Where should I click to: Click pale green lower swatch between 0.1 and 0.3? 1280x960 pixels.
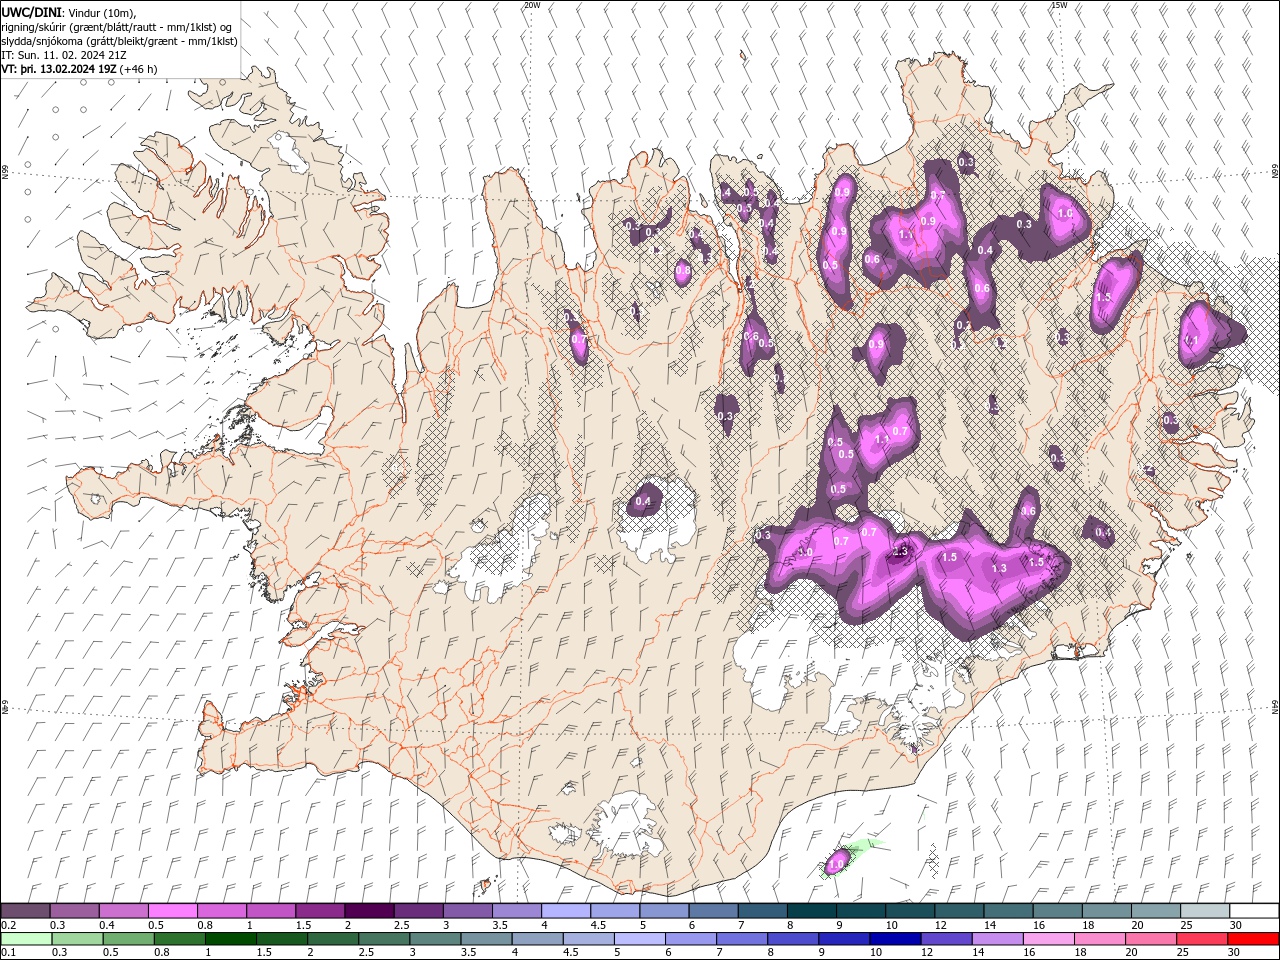[x=26, y=939]
